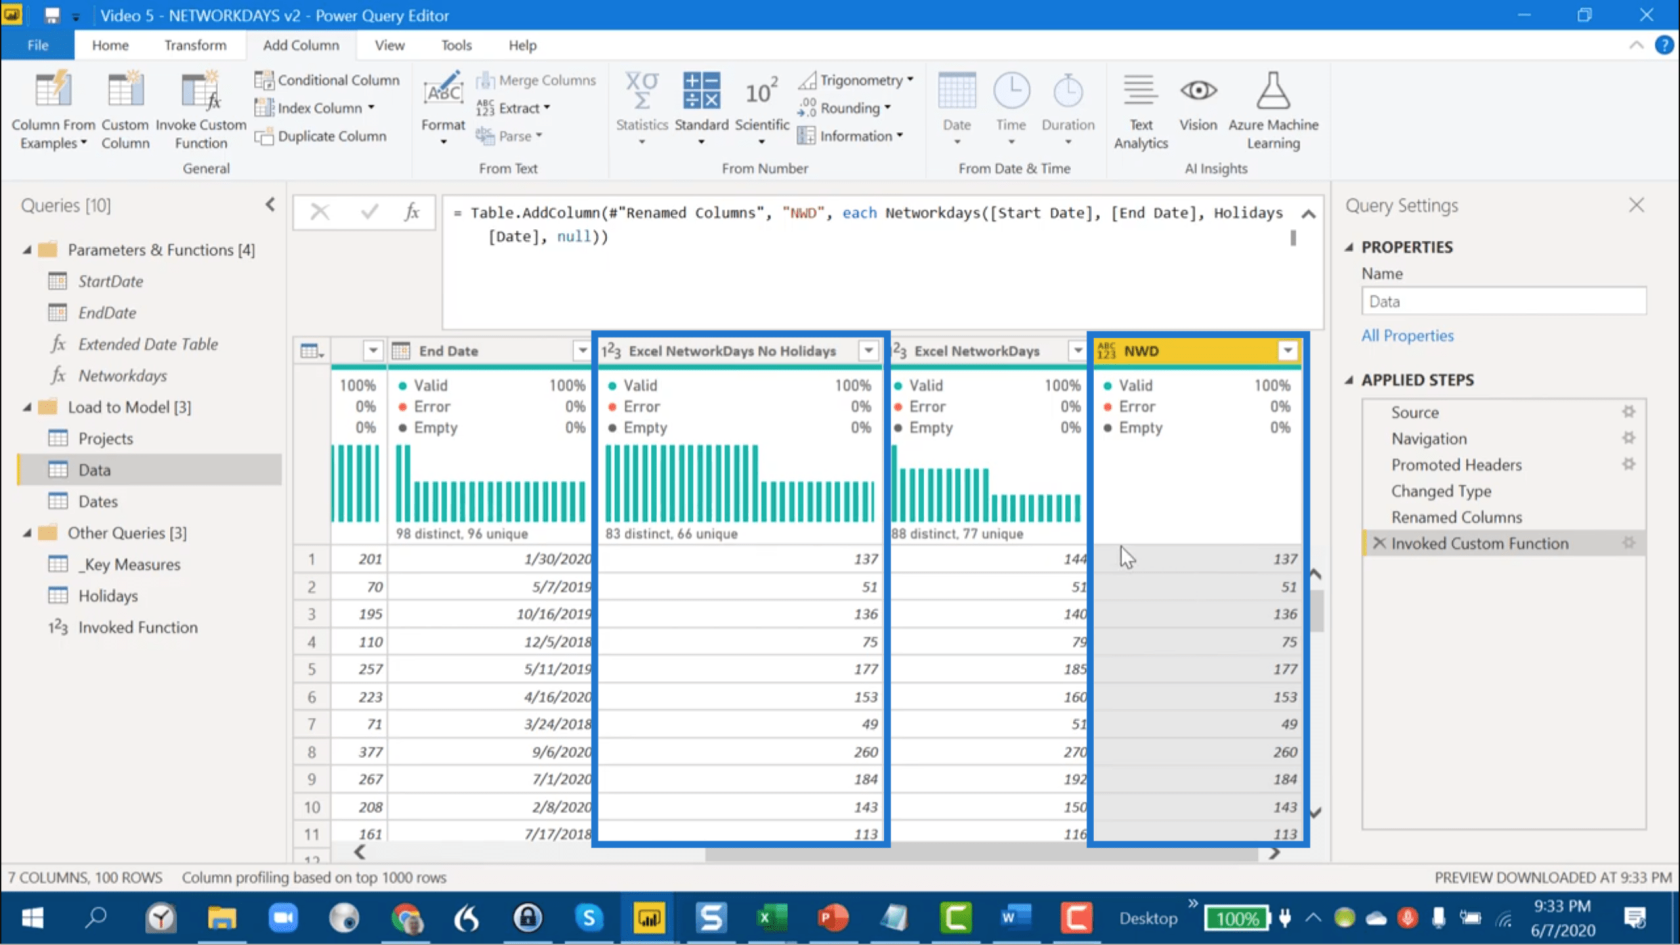
Task: Open Promoted Headers step settings gear
Action: (x=1628, y=464)
